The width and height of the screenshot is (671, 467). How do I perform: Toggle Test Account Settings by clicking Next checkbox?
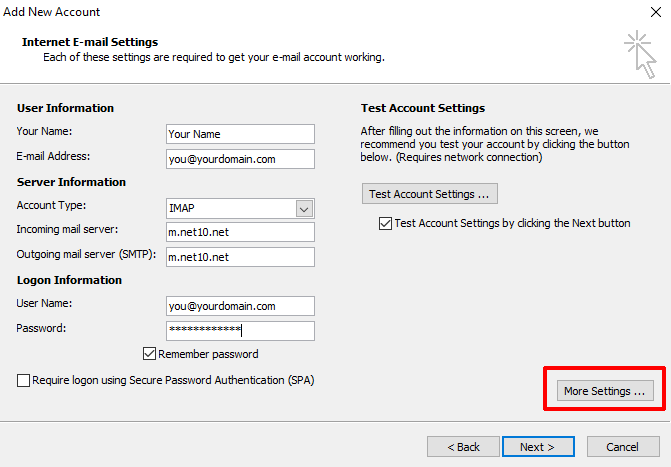pos(385,223)
